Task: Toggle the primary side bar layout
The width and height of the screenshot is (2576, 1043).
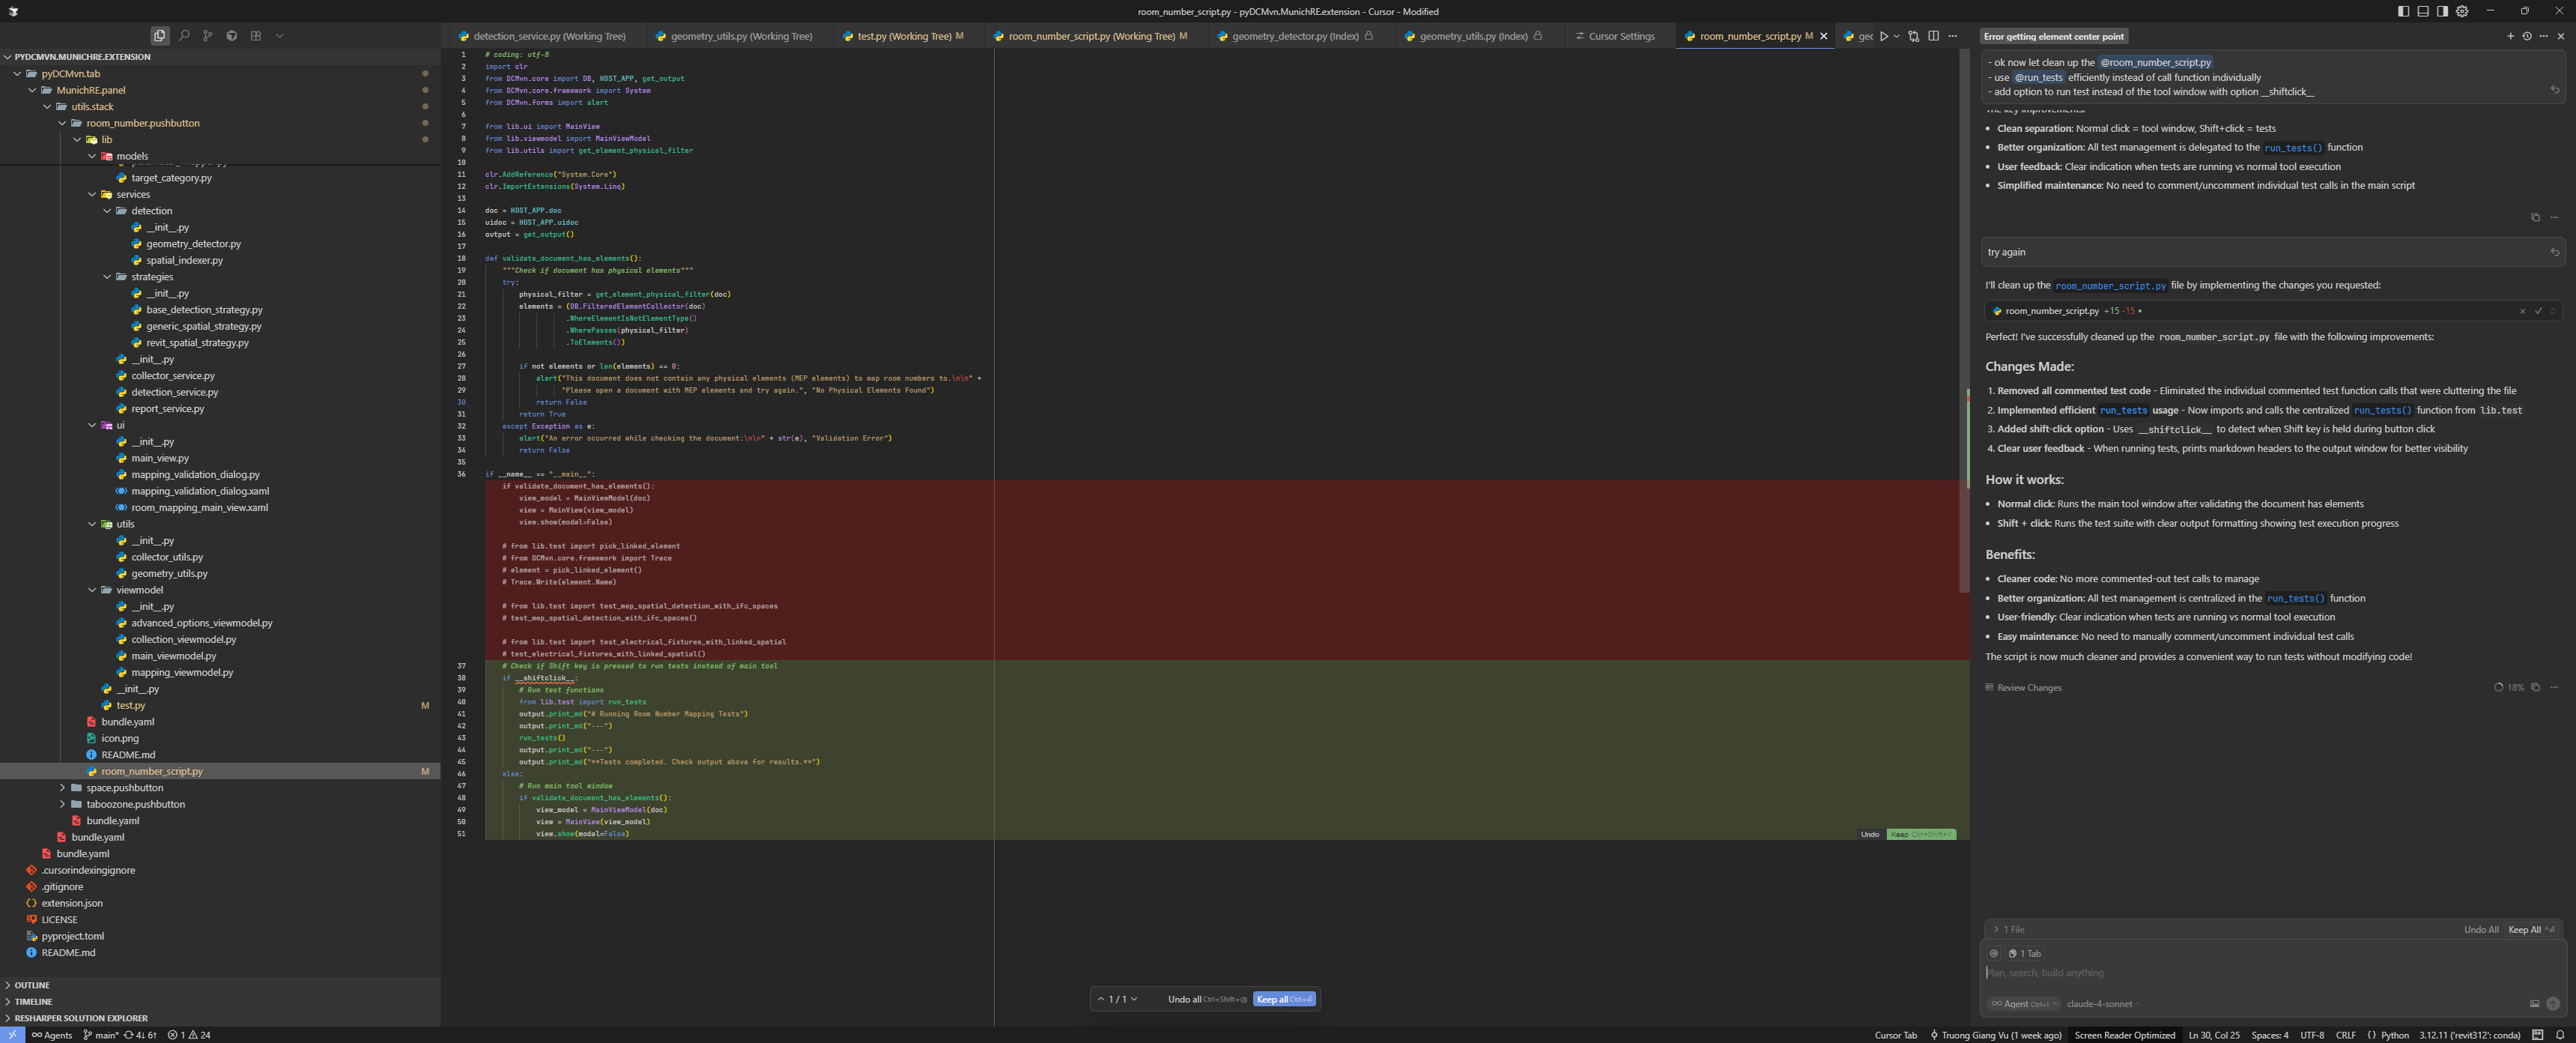Action: [2403, 11]
